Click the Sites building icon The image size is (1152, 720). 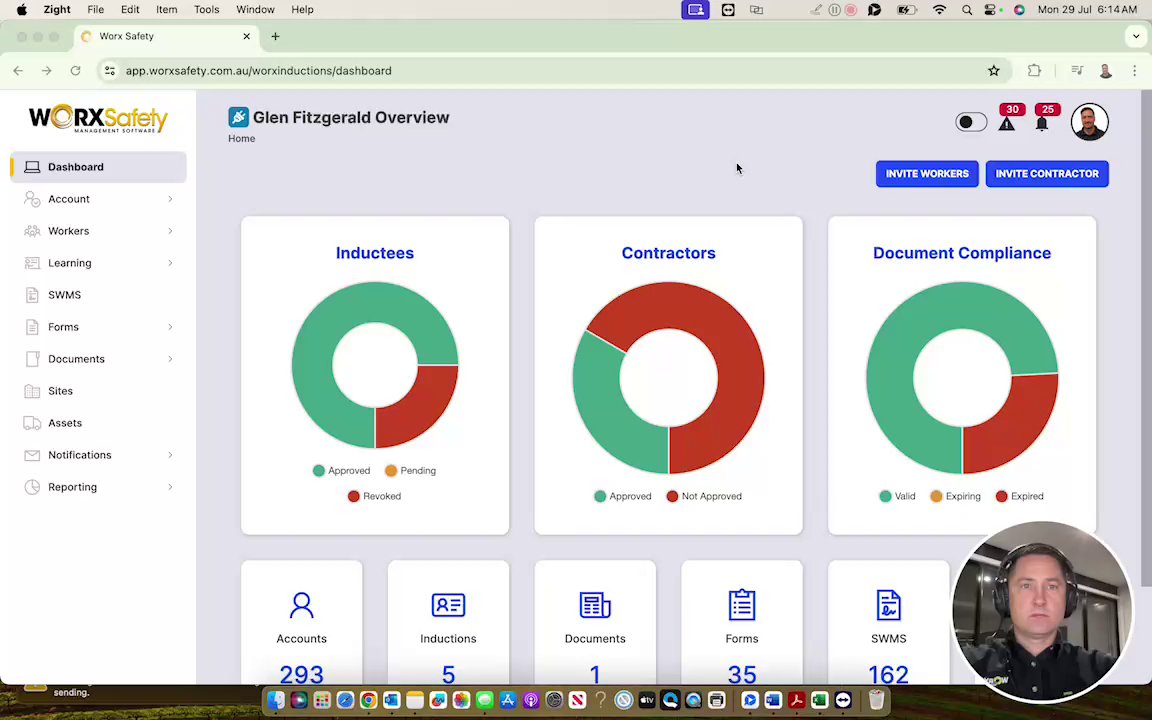[x=32, y=391]
